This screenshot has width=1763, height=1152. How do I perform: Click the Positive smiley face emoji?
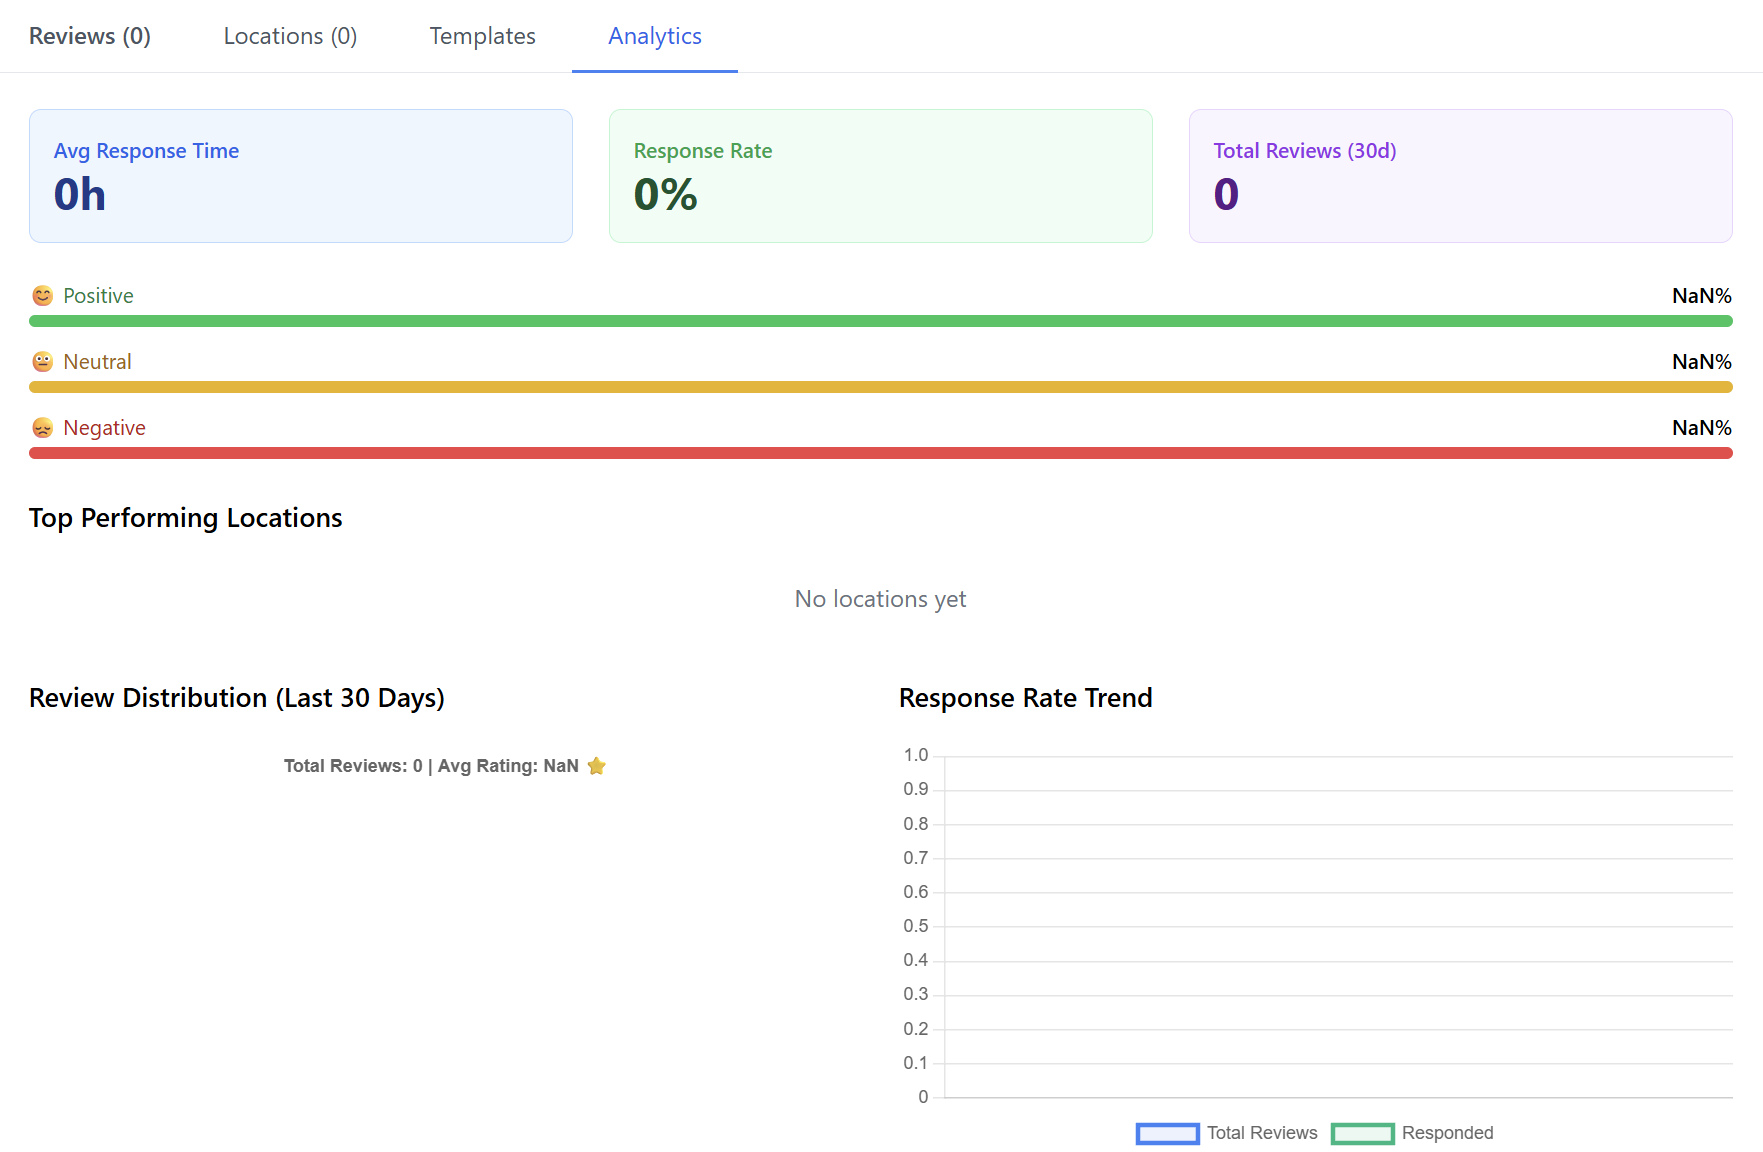point(42,296)
